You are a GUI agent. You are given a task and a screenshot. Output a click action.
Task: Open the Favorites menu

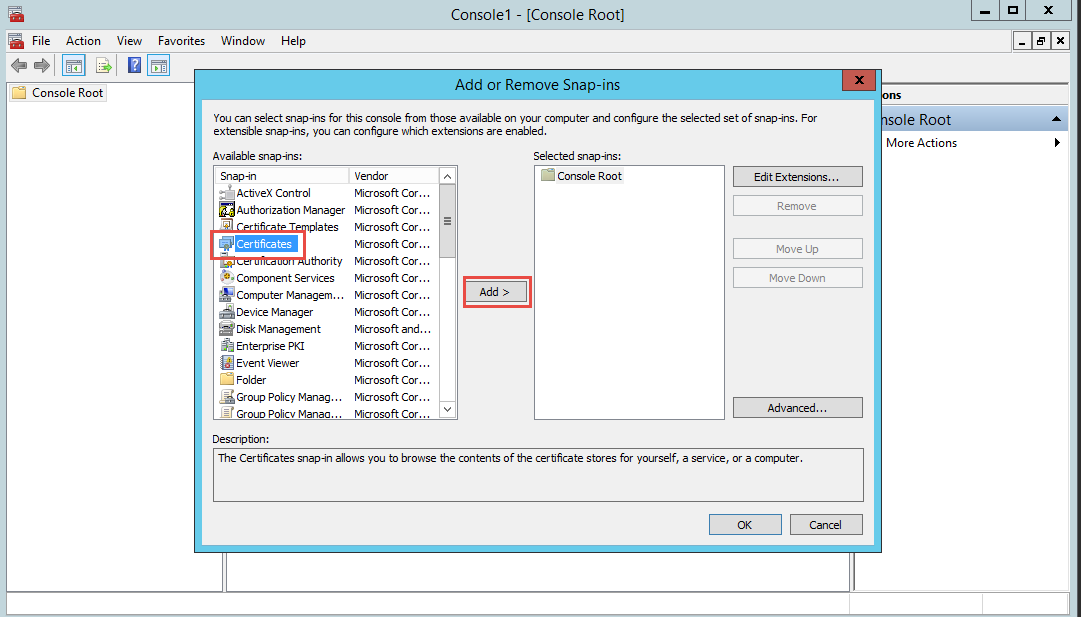(181, 41)
